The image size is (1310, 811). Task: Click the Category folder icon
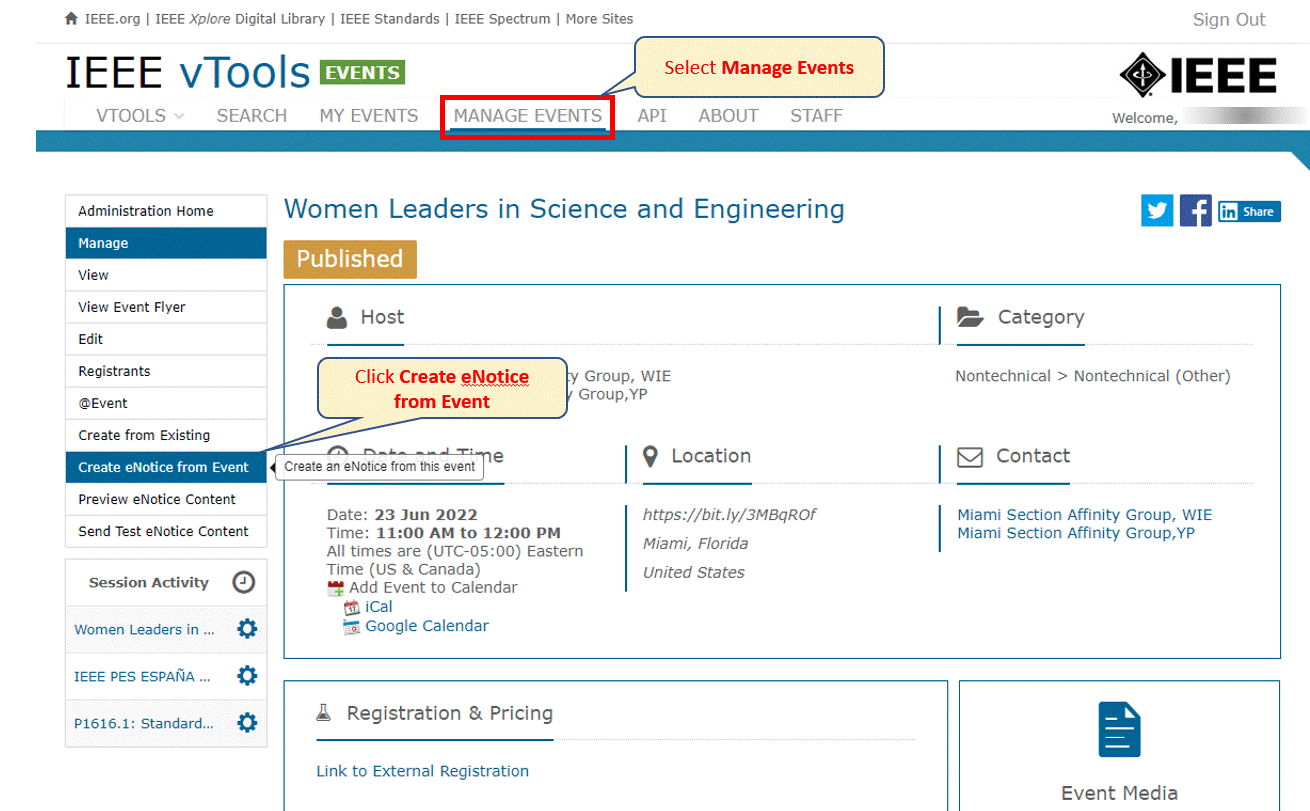click(970, 317)
